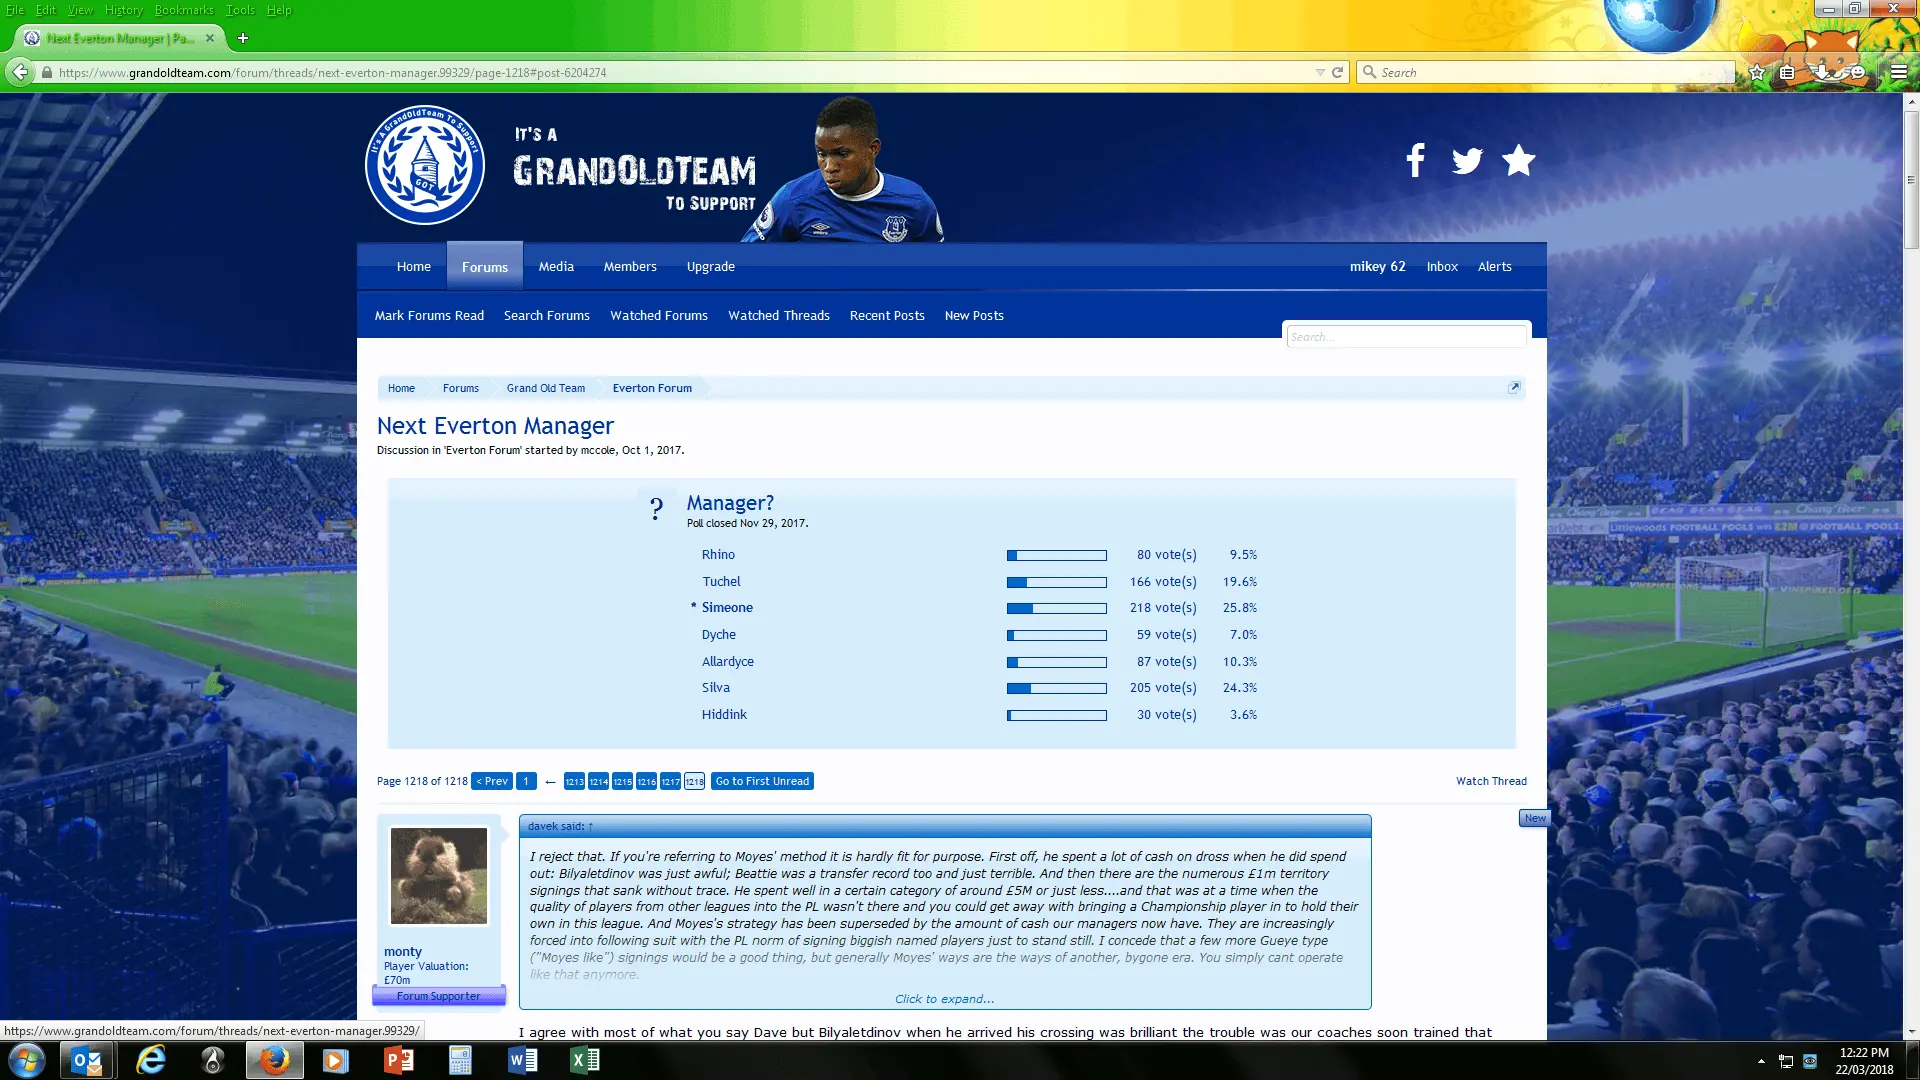Bookmark this page with star icon
Screen dimensions: 1920x1080
pos(1757,72)
